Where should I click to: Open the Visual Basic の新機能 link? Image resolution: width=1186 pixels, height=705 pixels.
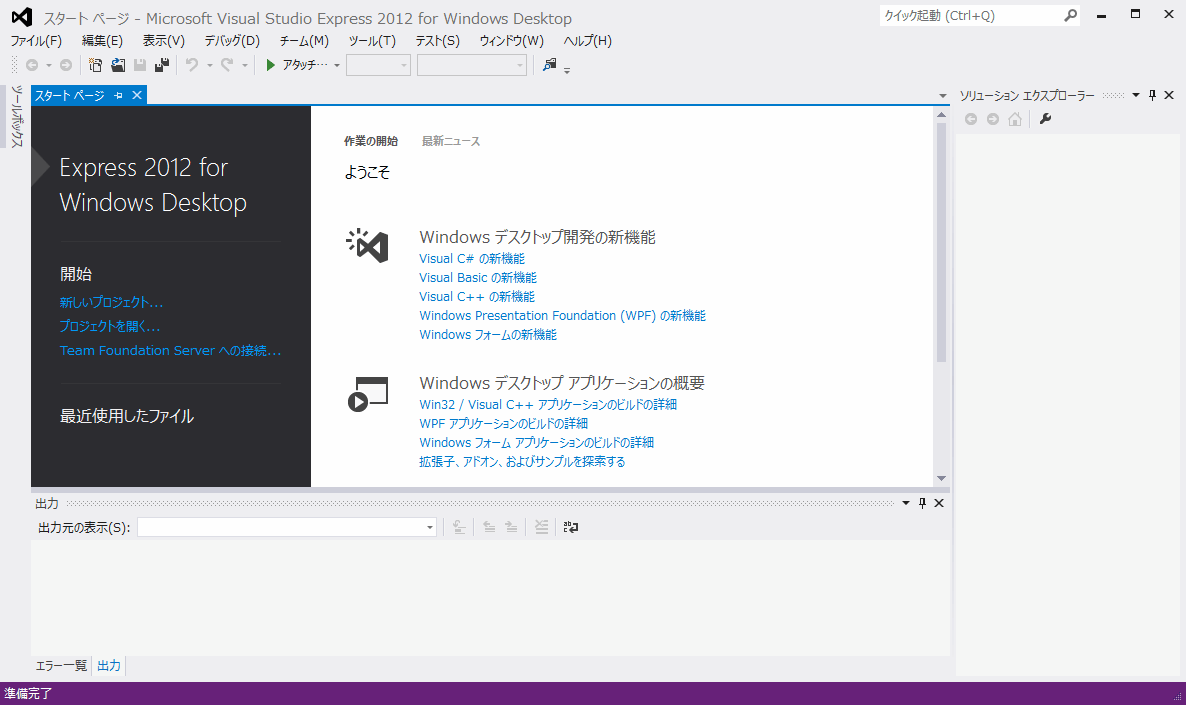(x=478, y=278)
